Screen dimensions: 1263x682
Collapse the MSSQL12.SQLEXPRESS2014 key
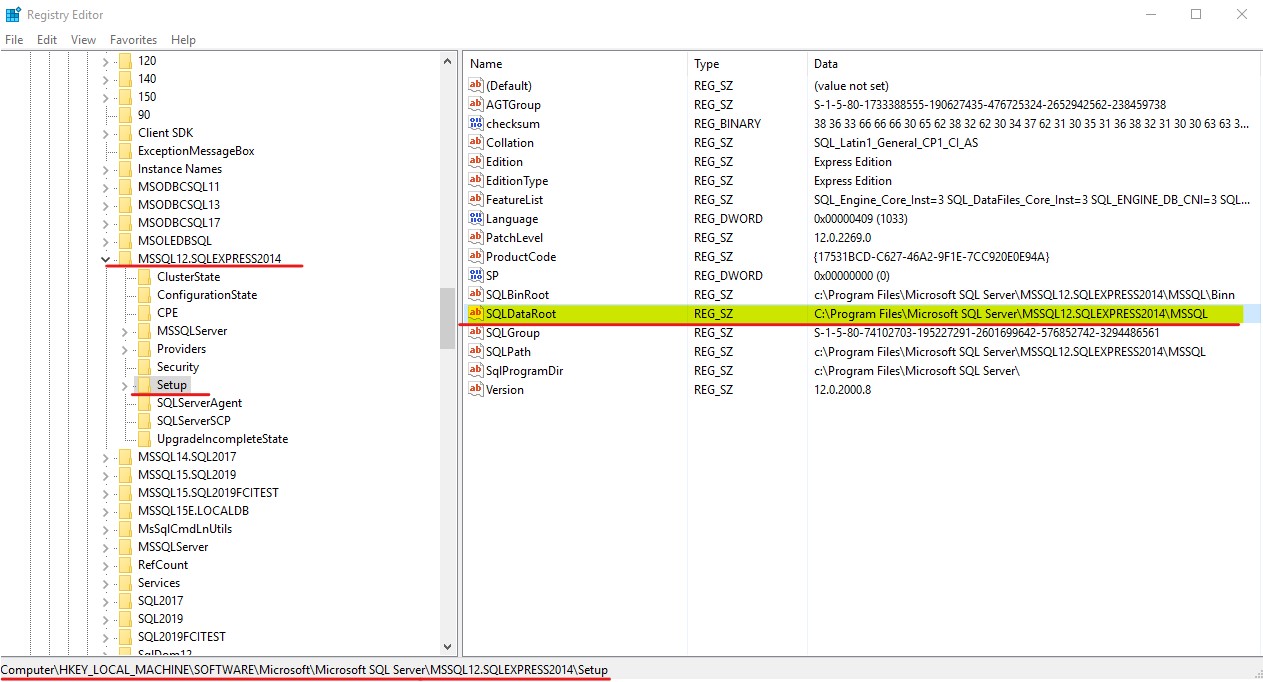pyautogui.click(x=106, y=259)
